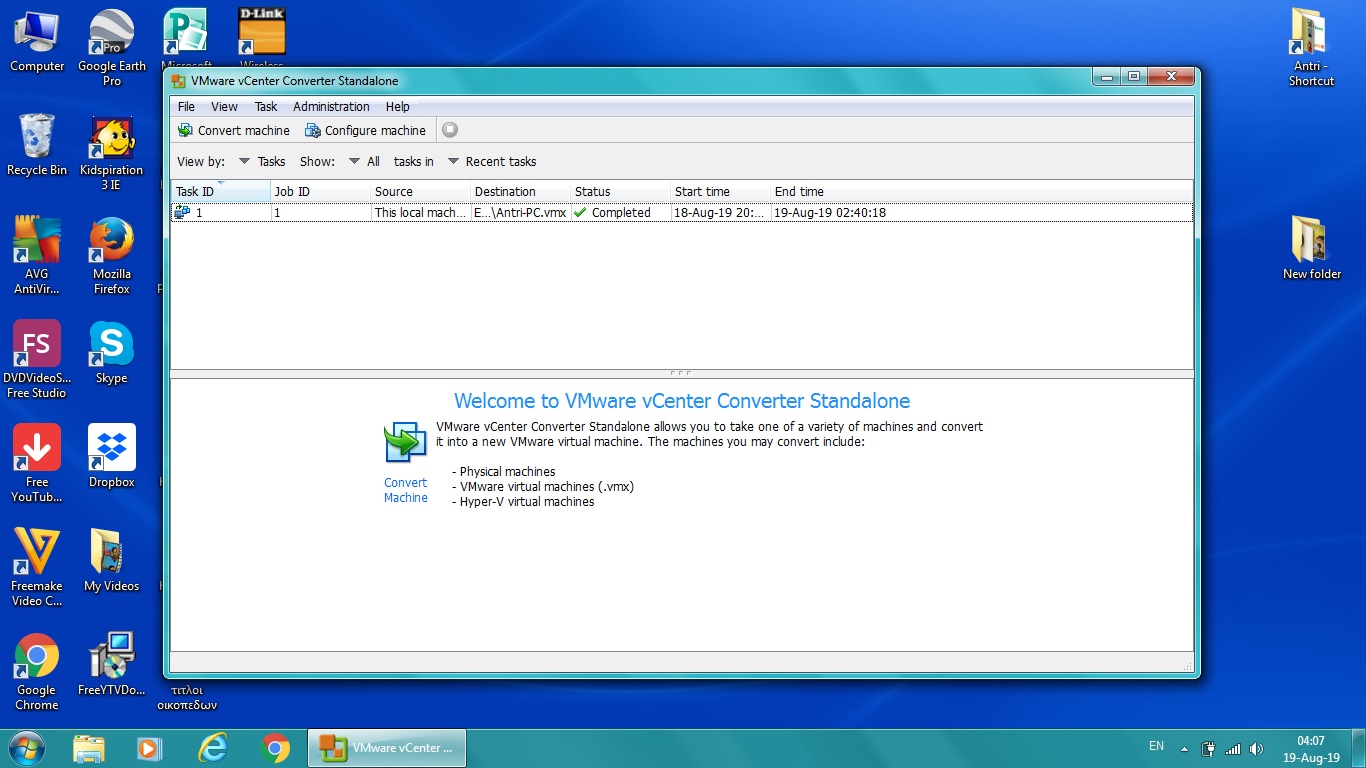Open My Videos folder desktop icon
The height and width of the screenshot is (768, 1366).
[x=112, y=561]
